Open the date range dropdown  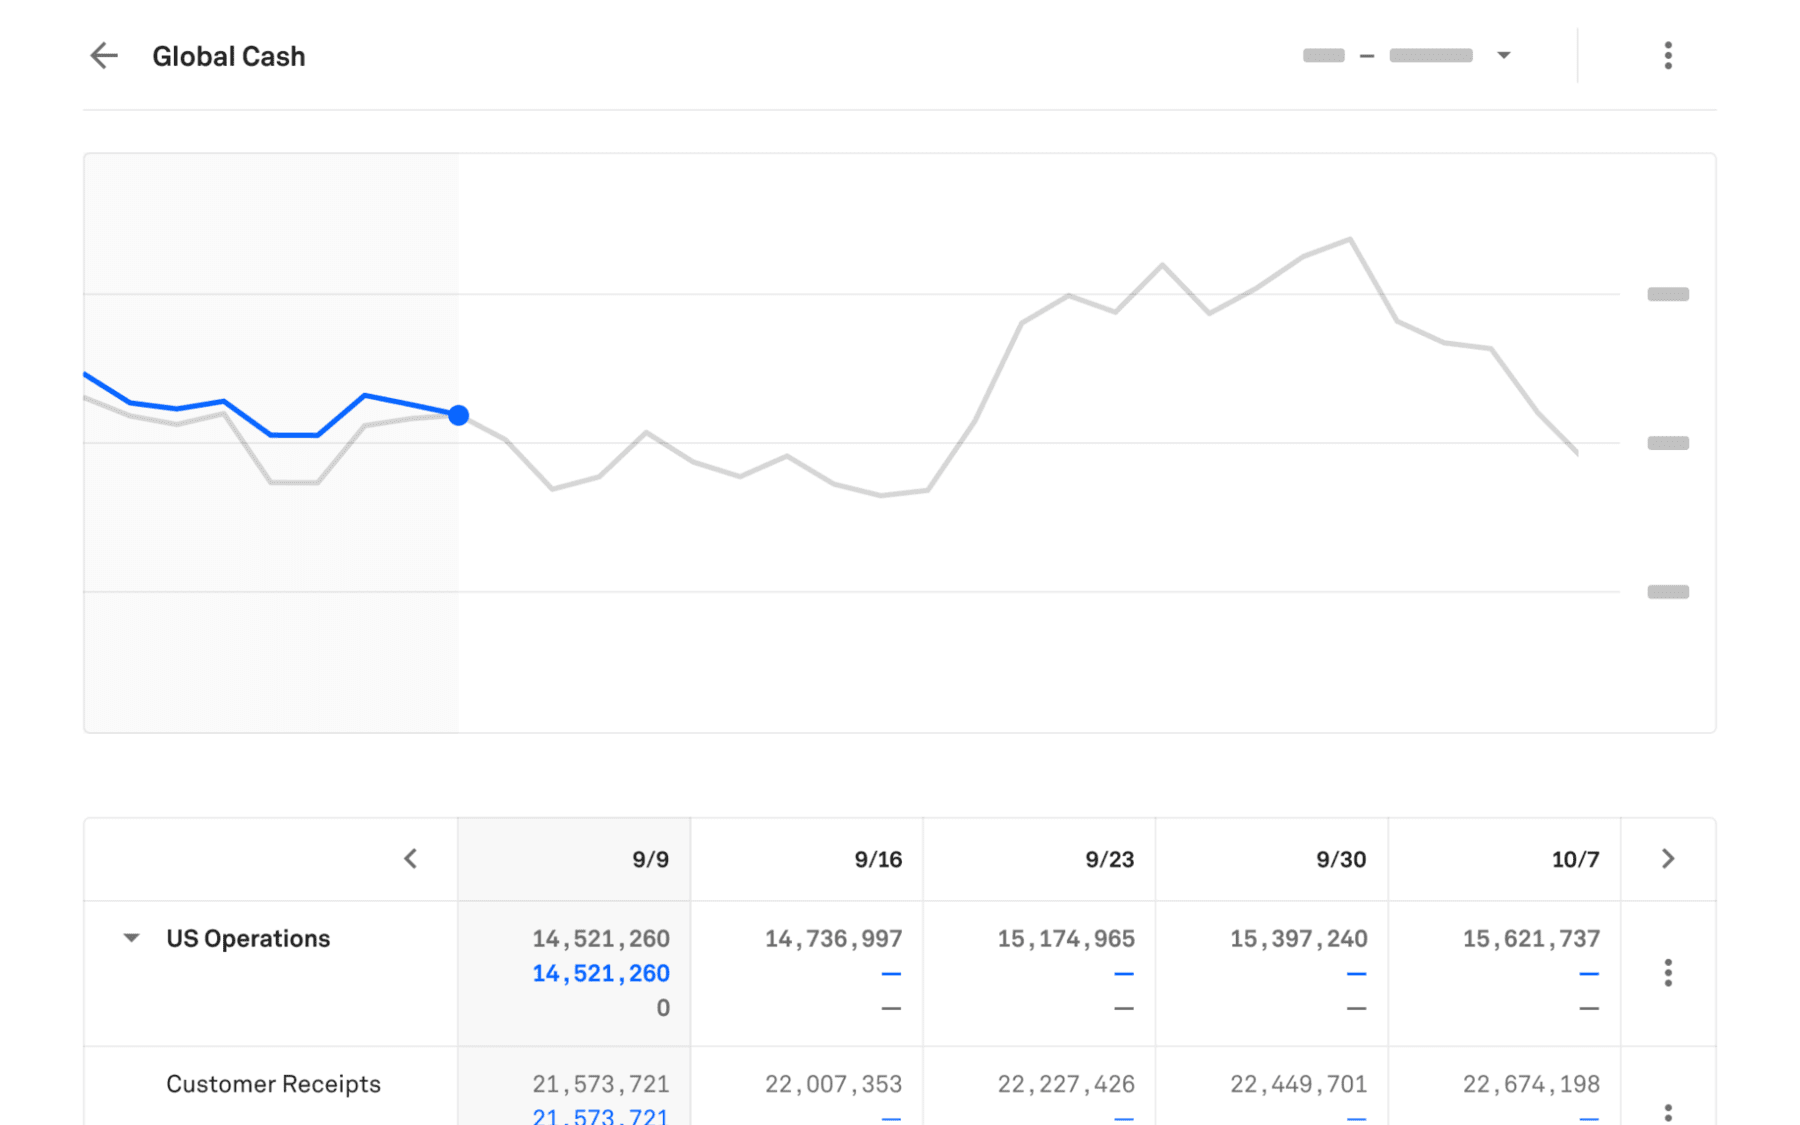pos(1503,56)
